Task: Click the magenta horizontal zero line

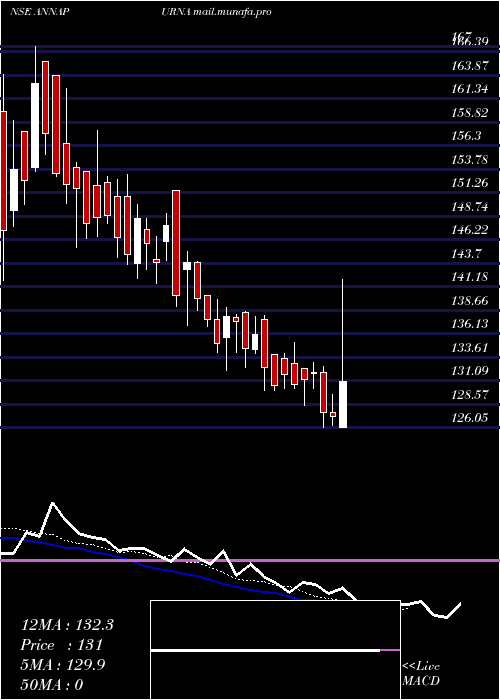Action: pyautogui.click(x=250, y=560)
